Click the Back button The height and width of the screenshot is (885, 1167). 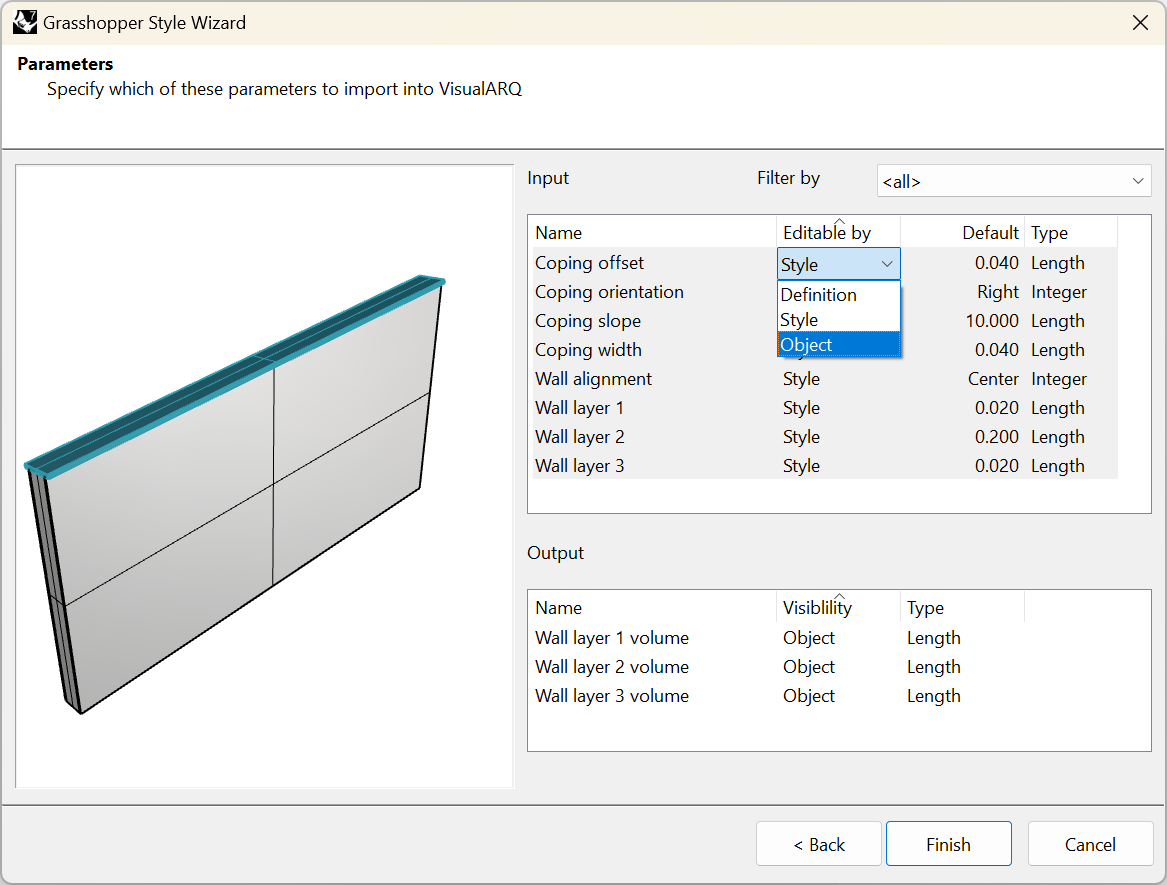[x=819, y=844]
